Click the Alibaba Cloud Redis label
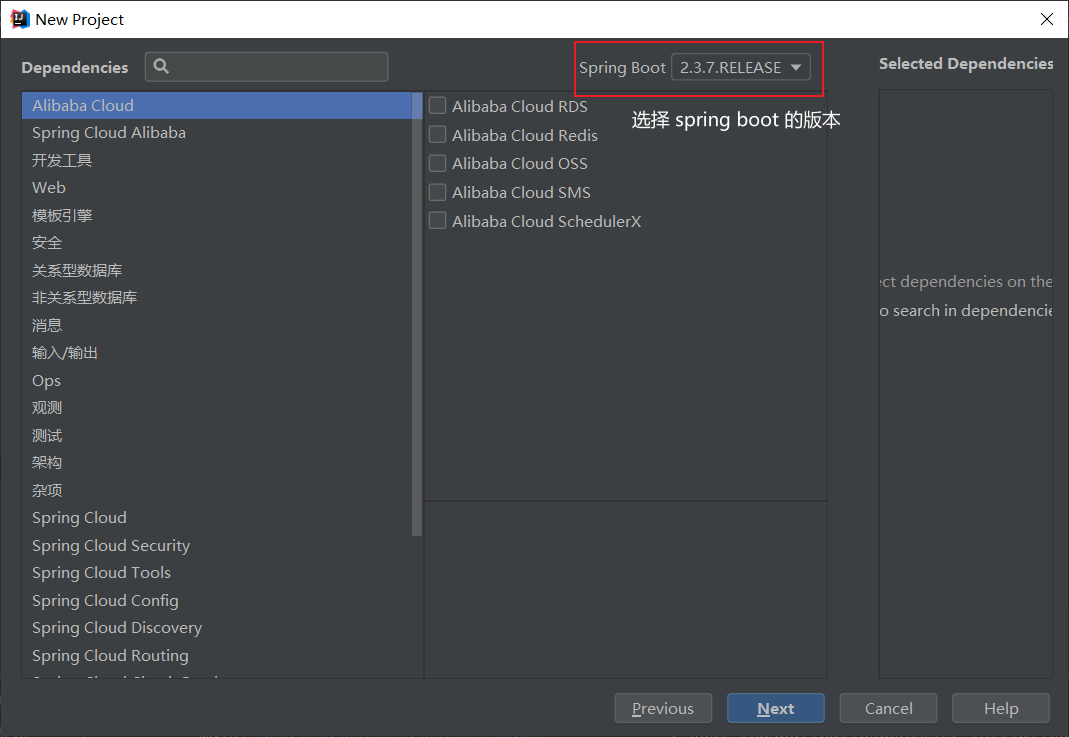This screenshot has width=1069, height=737. pyautogui.click(x=525, y=135)
